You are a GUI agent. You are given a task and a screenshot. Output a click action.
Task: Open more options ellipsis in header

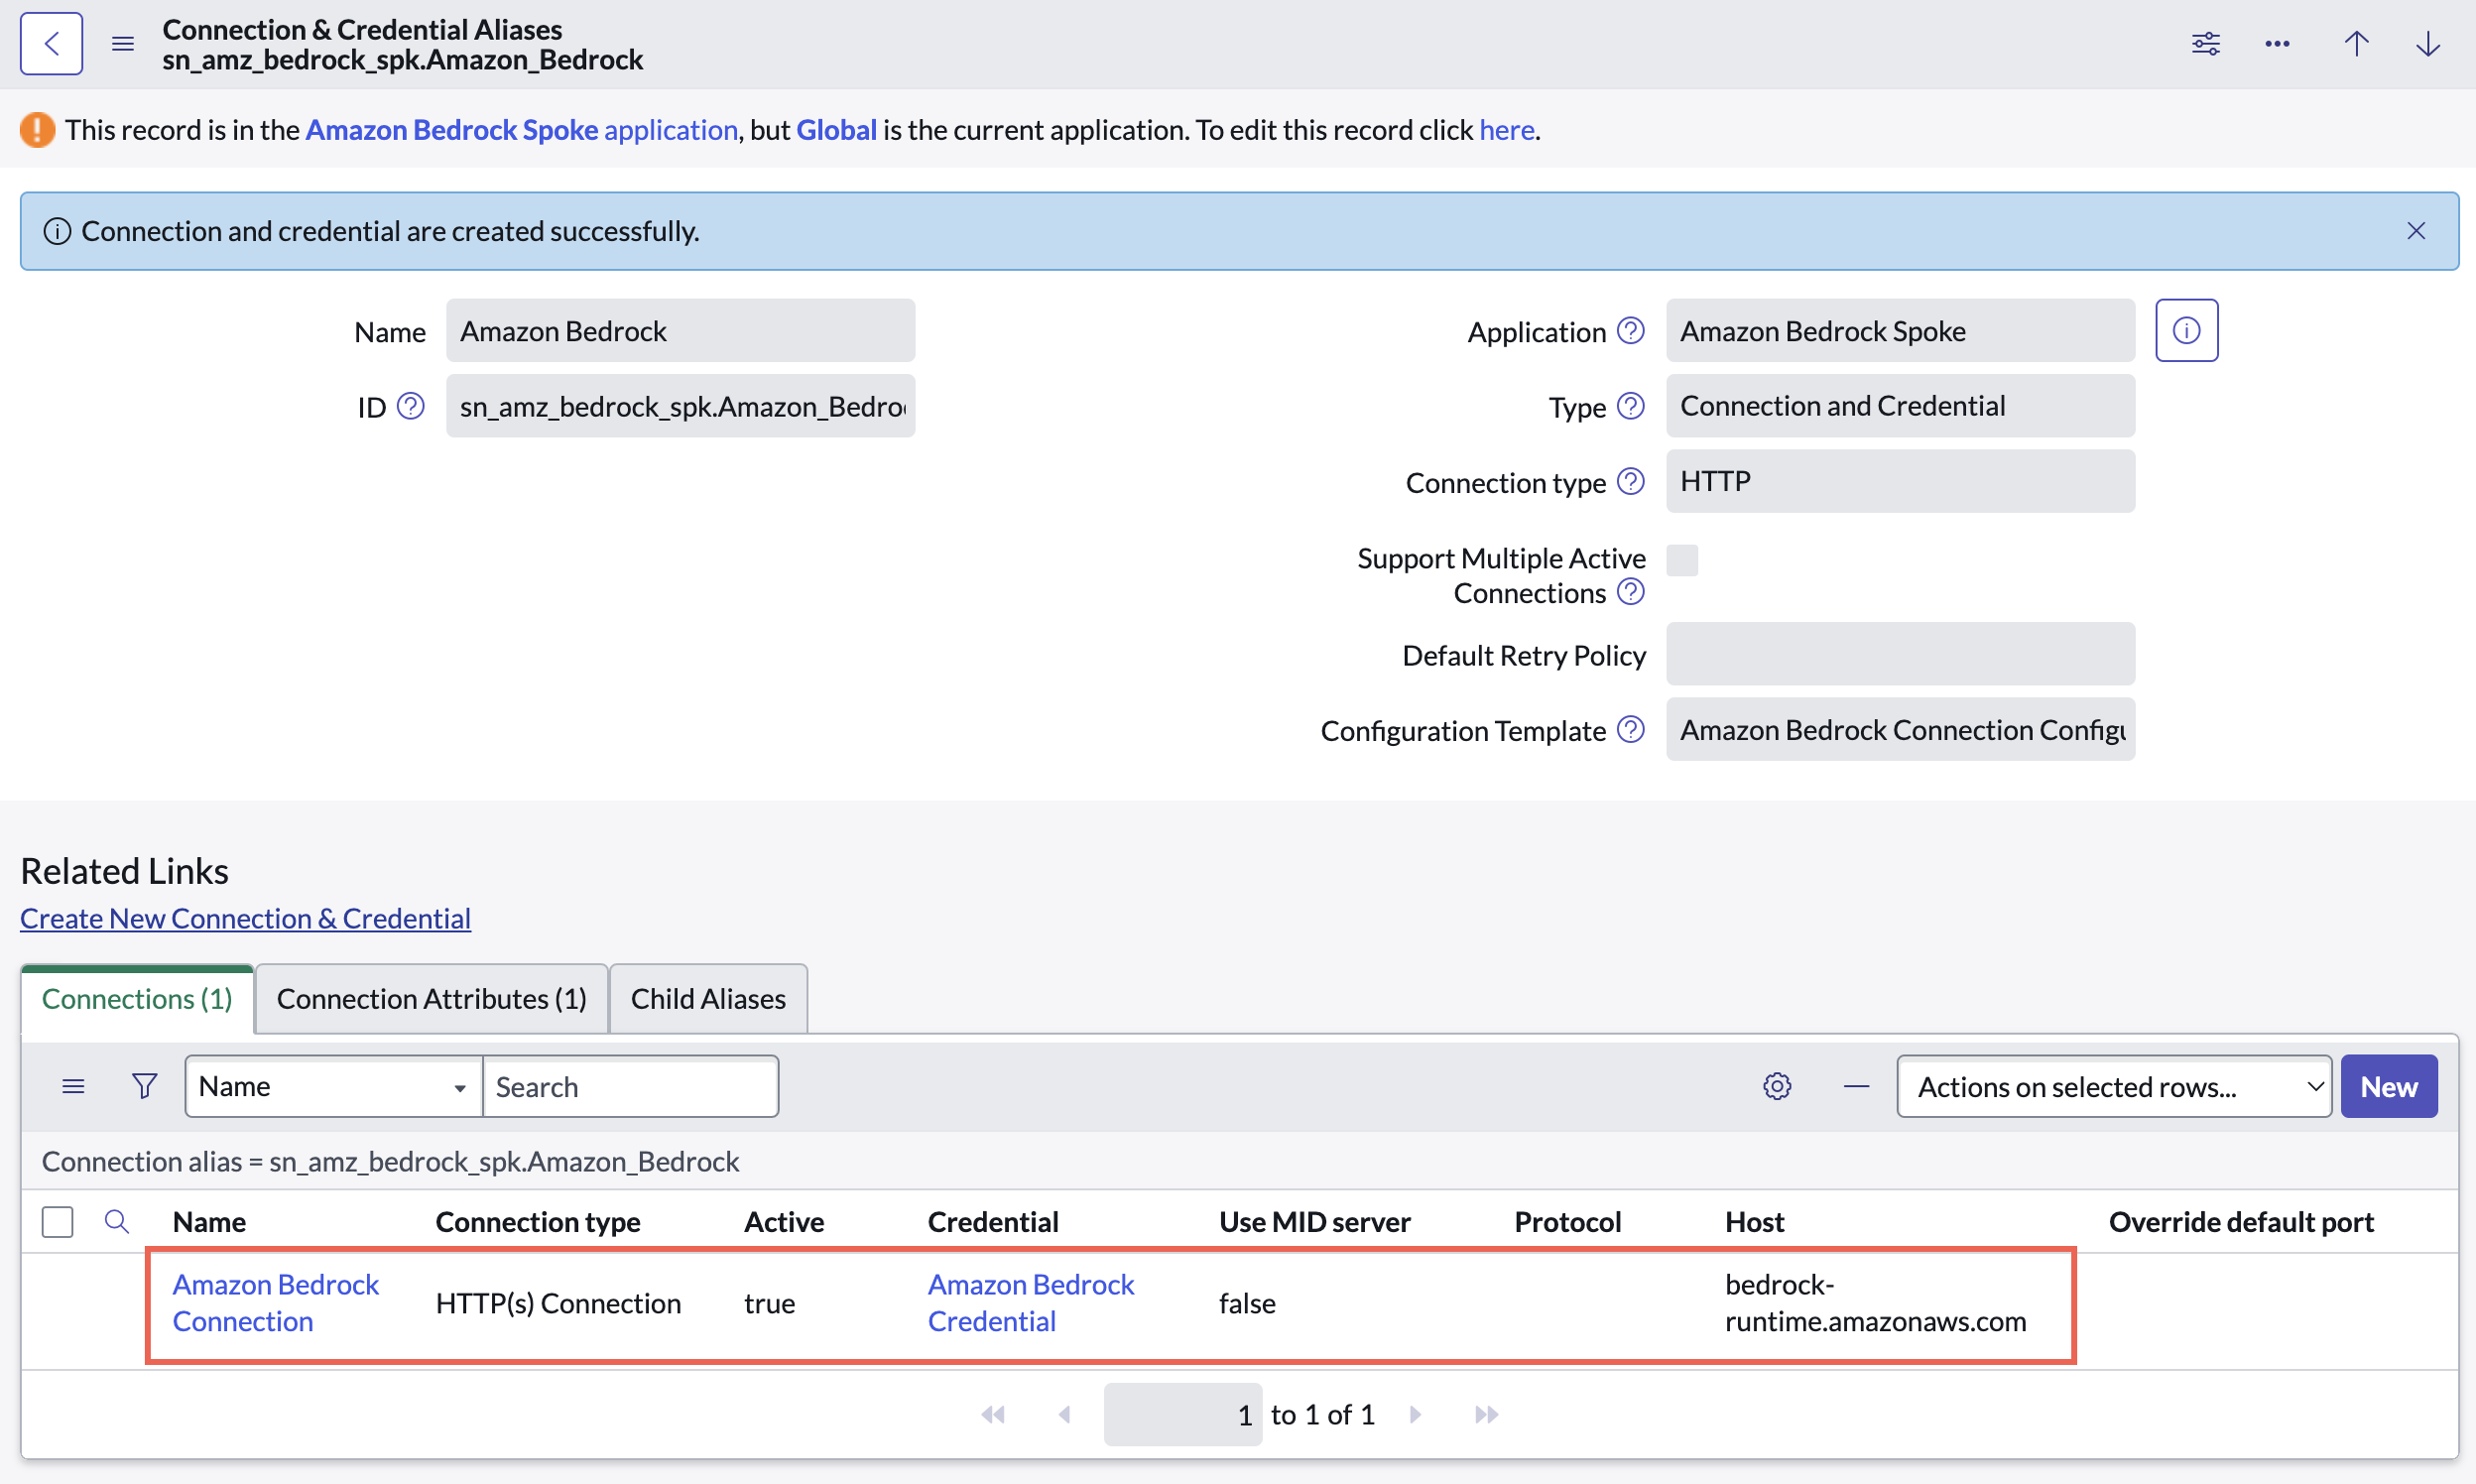coord(2277,44)
